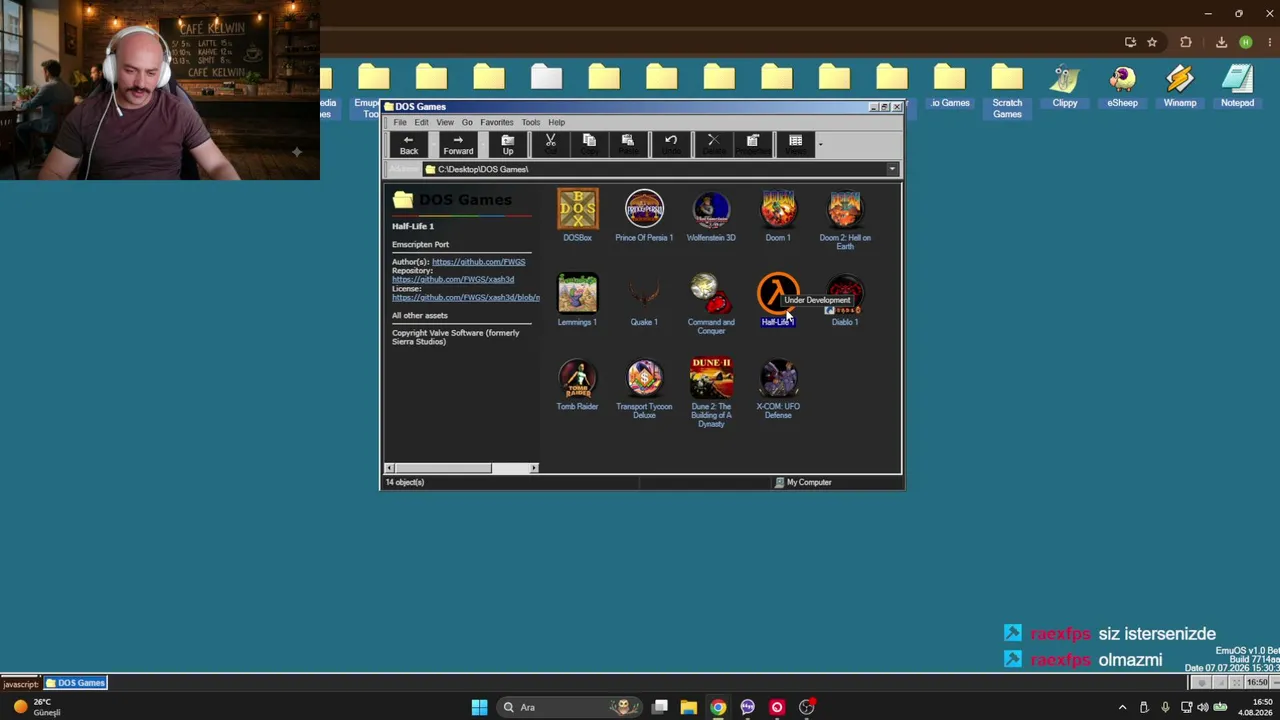The width and height of the screenshot is (1280, 720).
Task: Open Doom 2: Hell on Earth
Action: pos(845,209)
